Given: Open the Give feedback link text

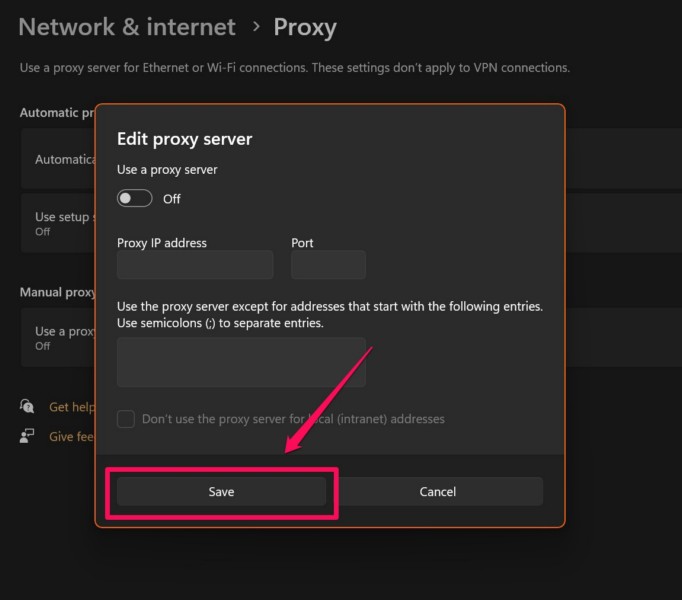Looking at the screenshot, I should [x=70, y=436].
